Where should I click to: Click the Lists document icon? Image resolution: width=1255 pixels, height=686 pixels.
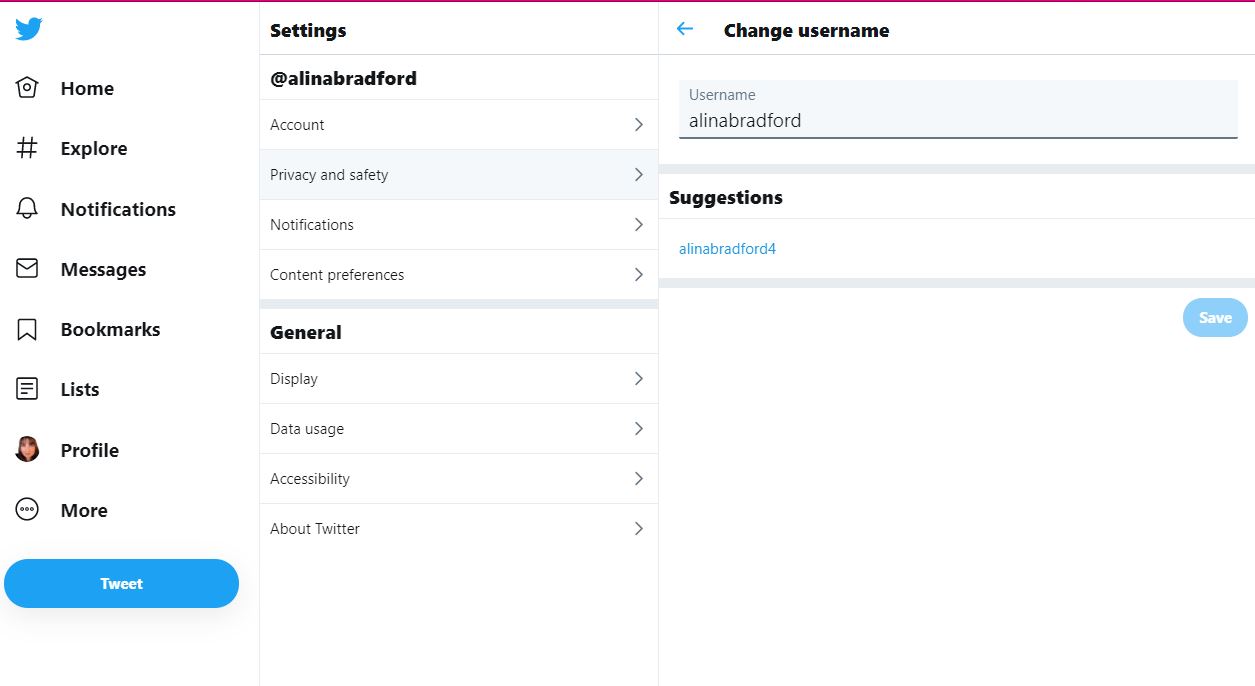coord(27,389)
